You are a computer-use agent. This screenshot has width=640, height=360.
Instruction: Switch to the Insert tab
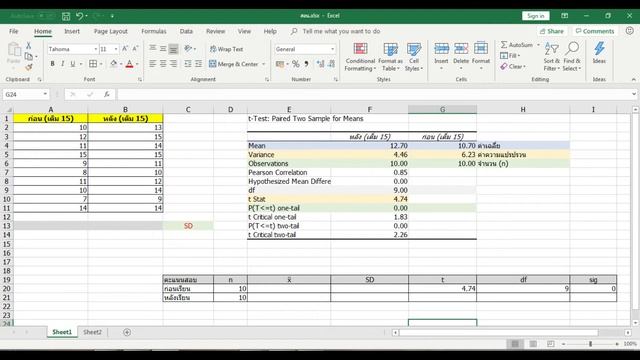72,31
